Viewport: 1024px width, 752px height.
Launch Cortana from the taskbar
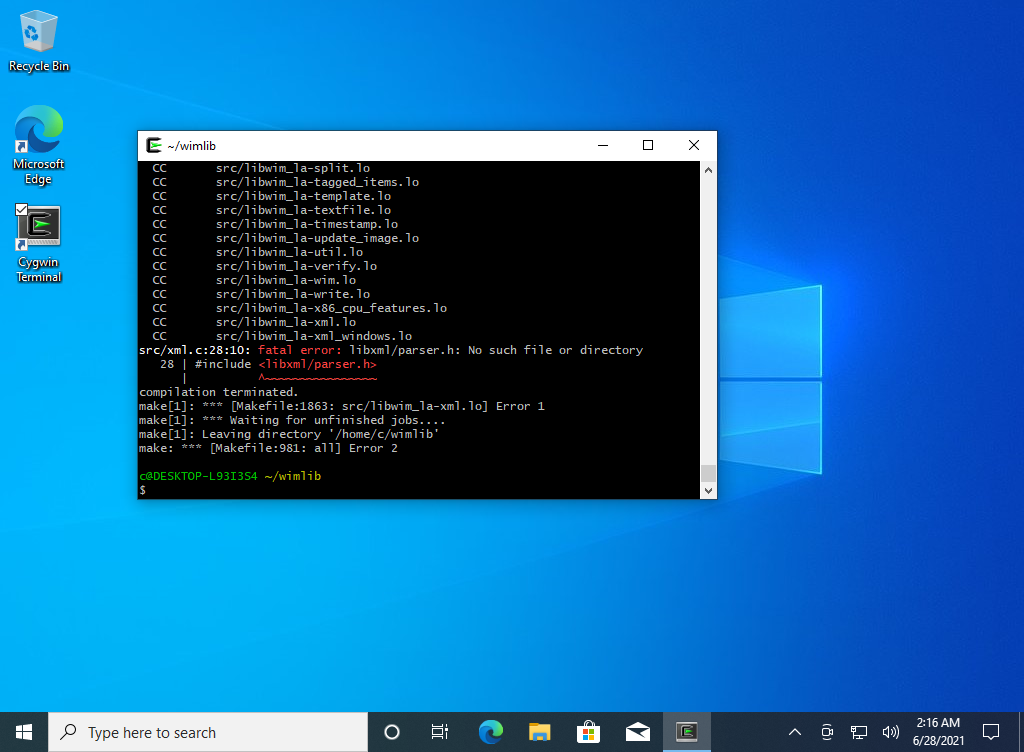[x=391, y=731]
